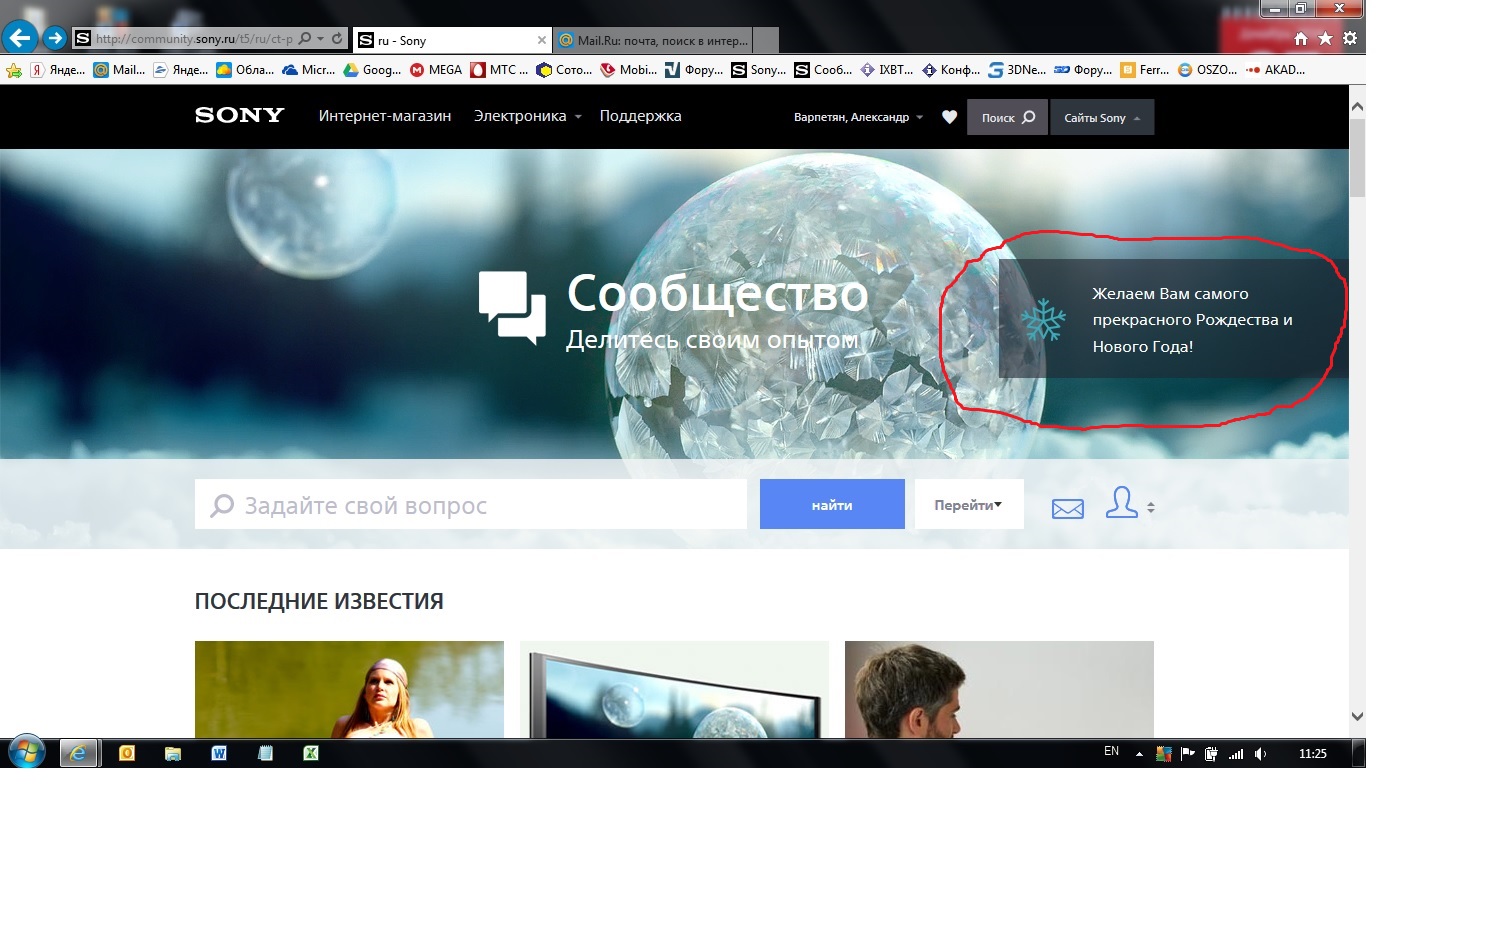Viewport: 1512px width, 945px height.
Task: Refresh the page using the reload icon
Action: pos(337,39)
